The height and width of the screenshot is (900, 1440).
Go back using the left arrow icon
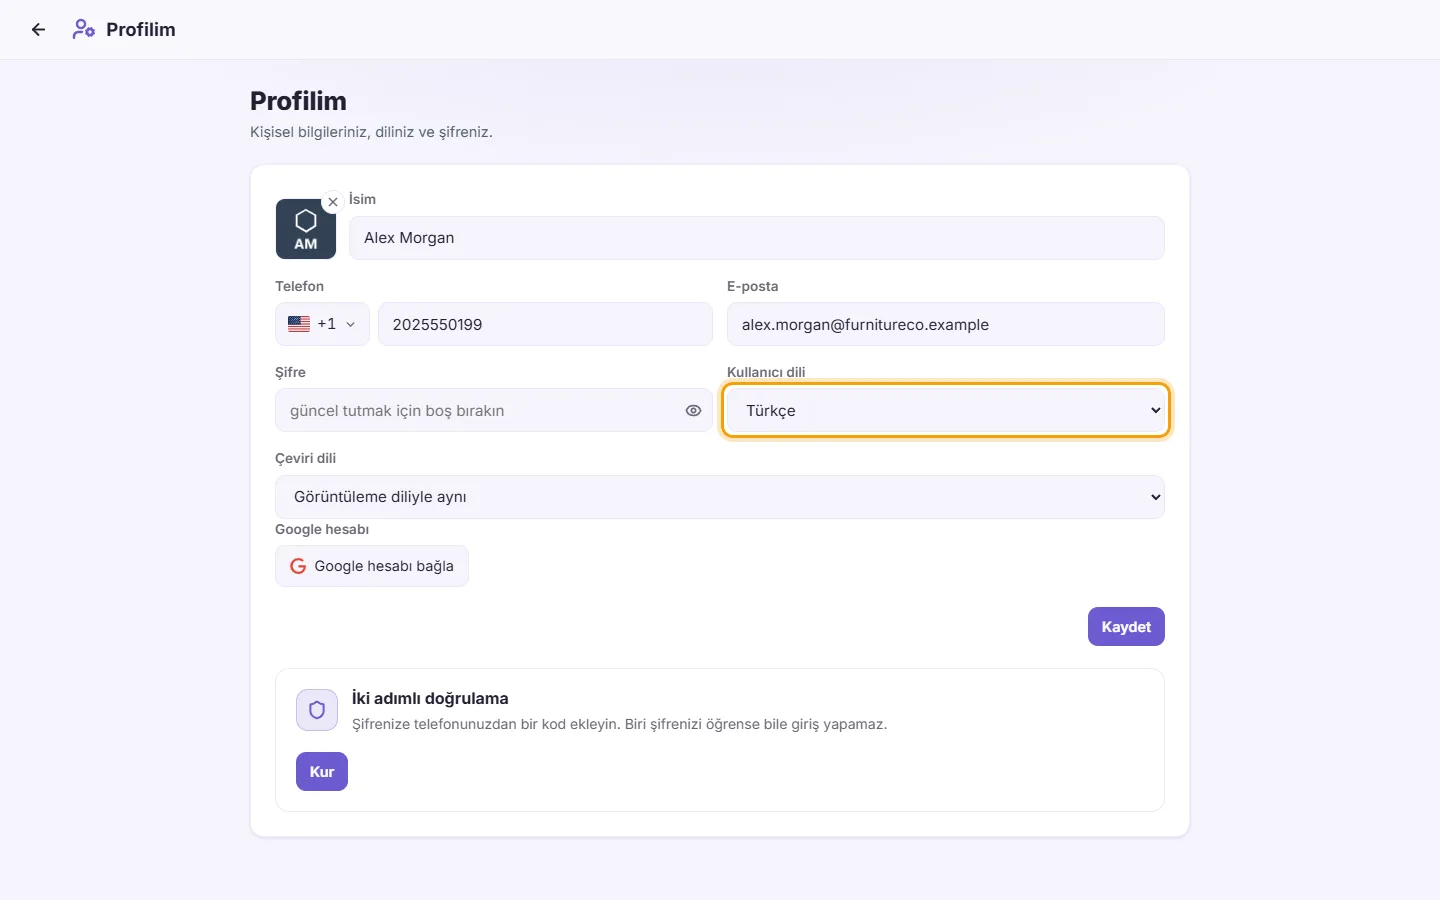tap(38, 30)
